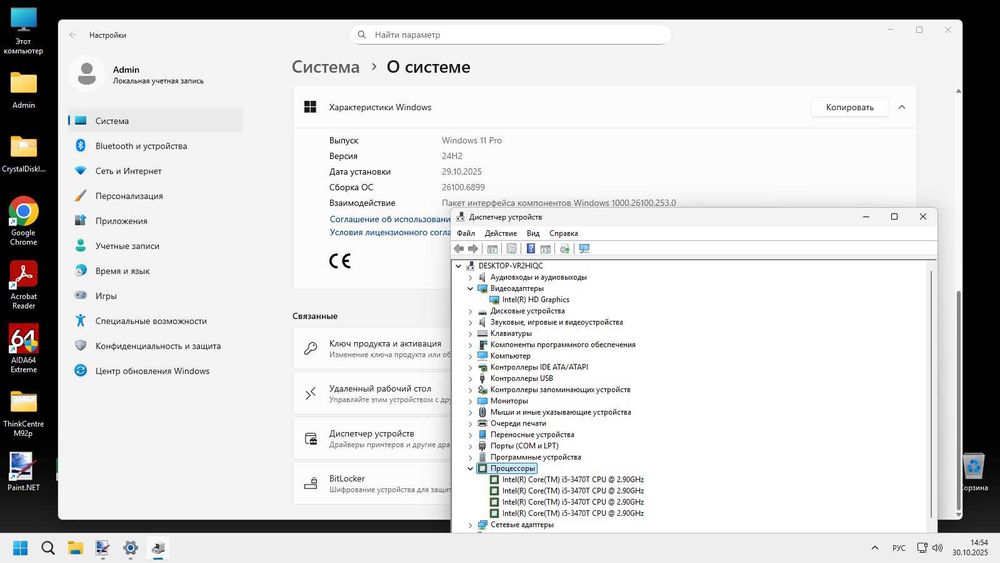
Task: Expand Сетевые адаптеры node
Action: pos(471,525)
